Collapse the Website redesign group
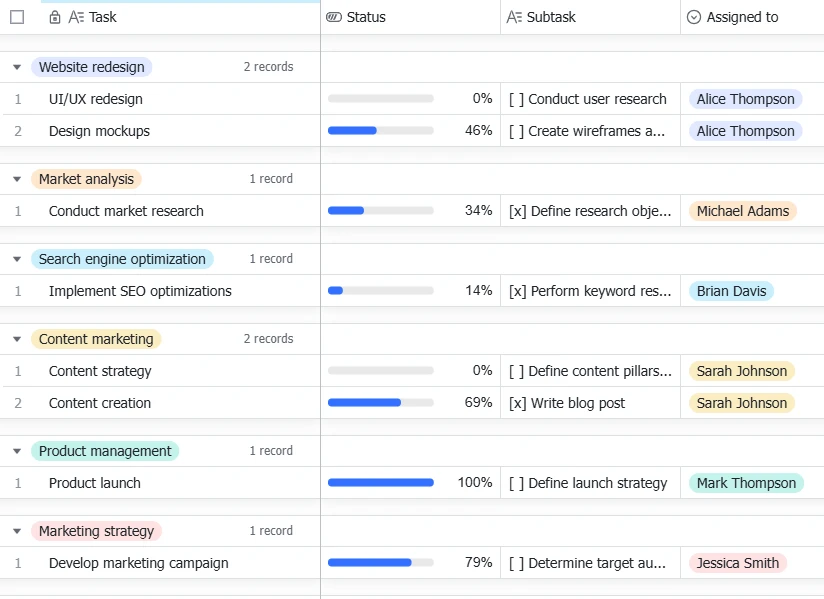Image resolution: width=824 pixels, height=599 pixels. 17,67
